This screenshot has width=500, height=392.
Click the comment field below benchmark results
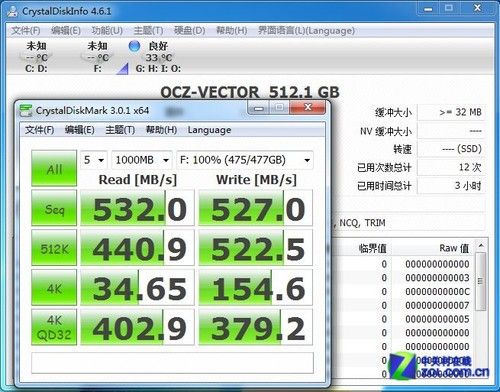(x=172, y=363)
